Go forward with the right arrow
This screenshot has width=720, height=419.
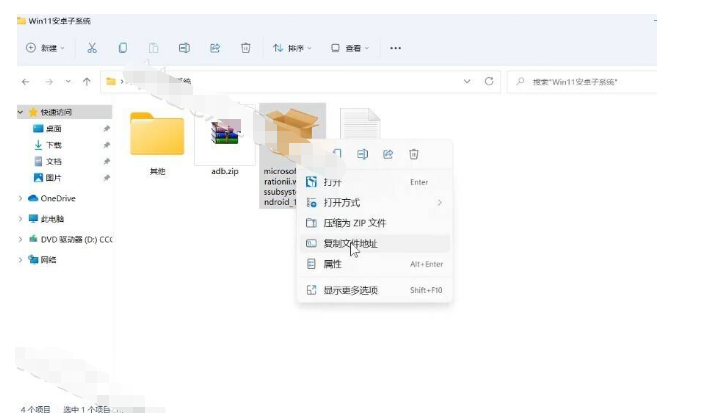[x=49, y=82]
